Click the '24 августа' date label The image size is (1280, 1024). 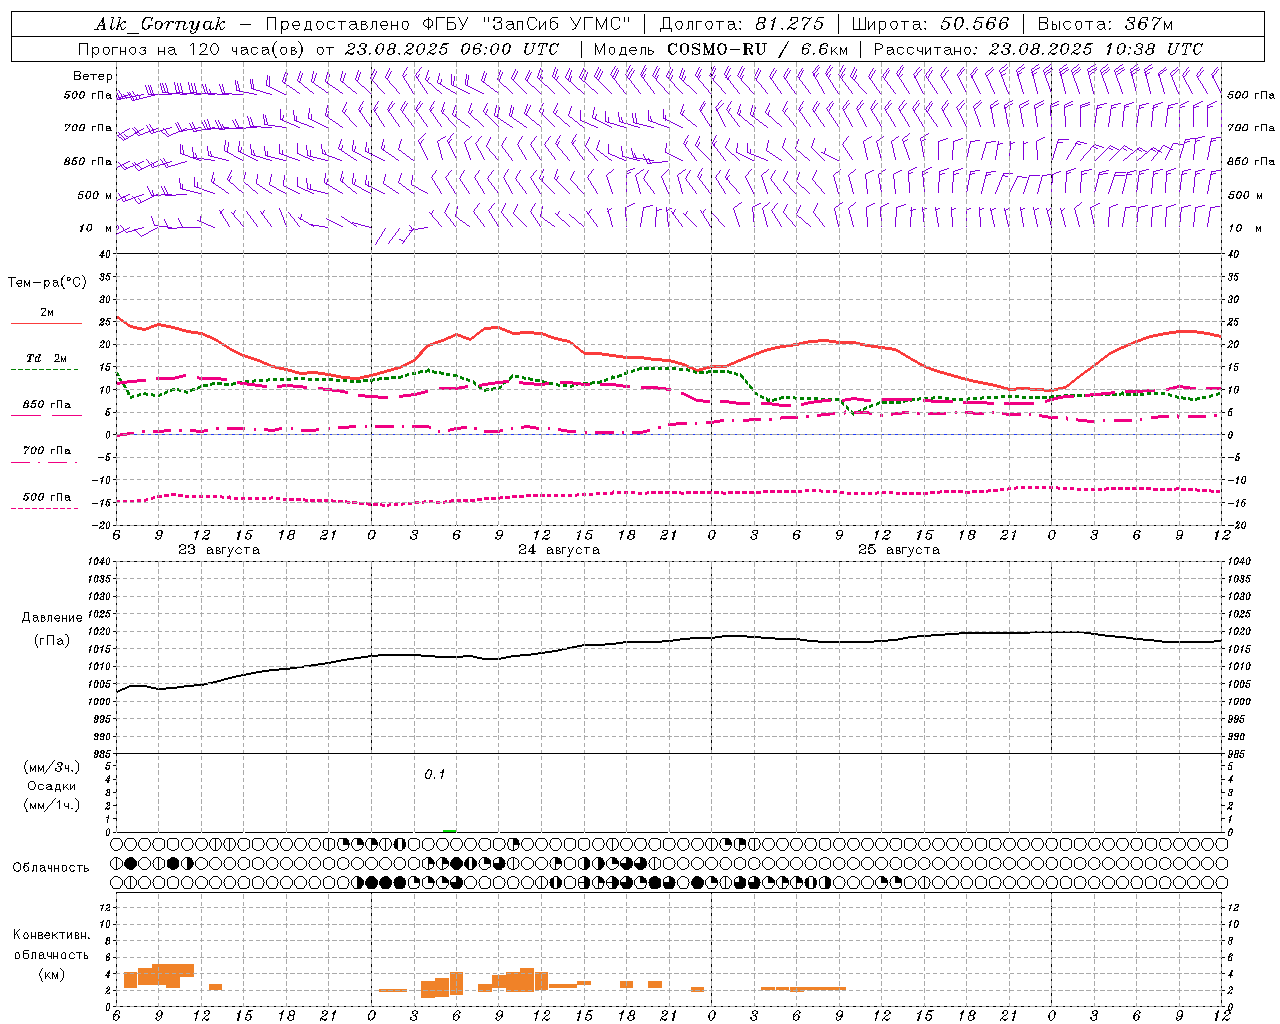(x=559, y=550)
